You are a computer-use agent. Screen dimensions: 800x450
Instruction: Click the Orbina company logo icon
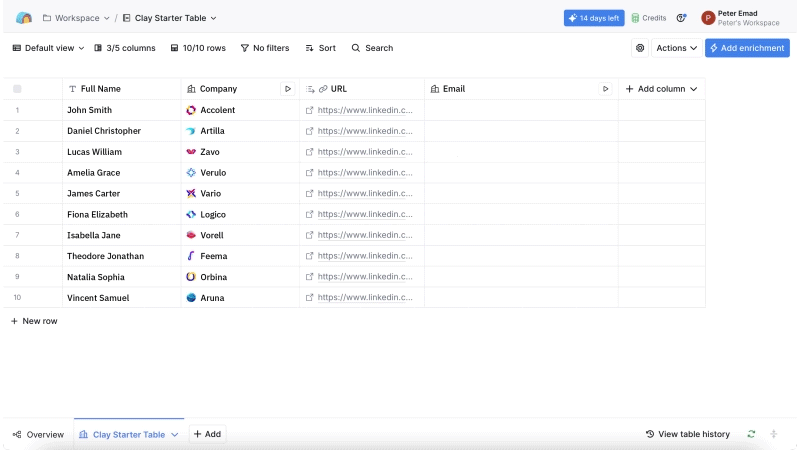(191, 277)
